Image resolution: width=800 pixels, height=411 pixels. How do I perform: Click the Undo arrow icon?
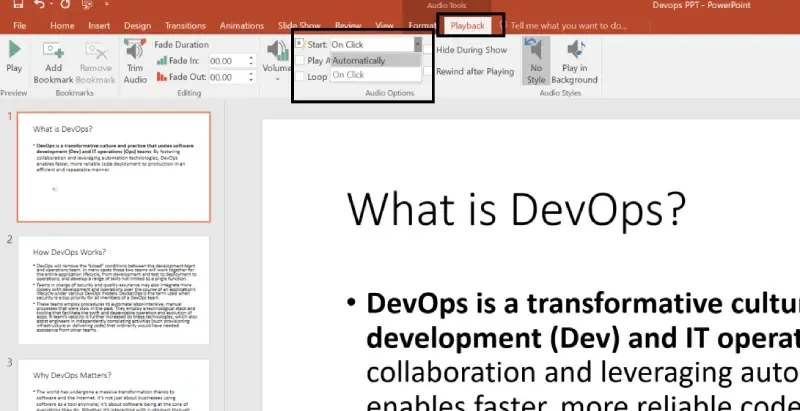tap(40, 4)
